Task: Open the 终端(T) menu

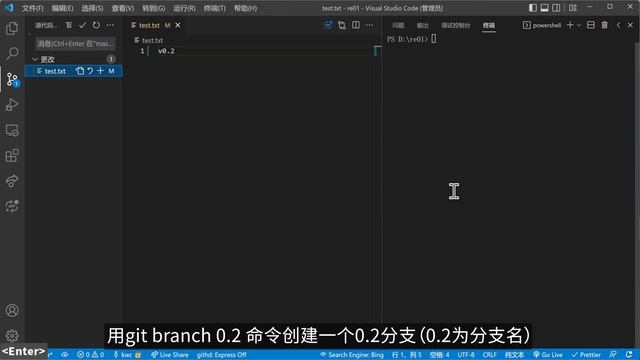Action: 214,8
